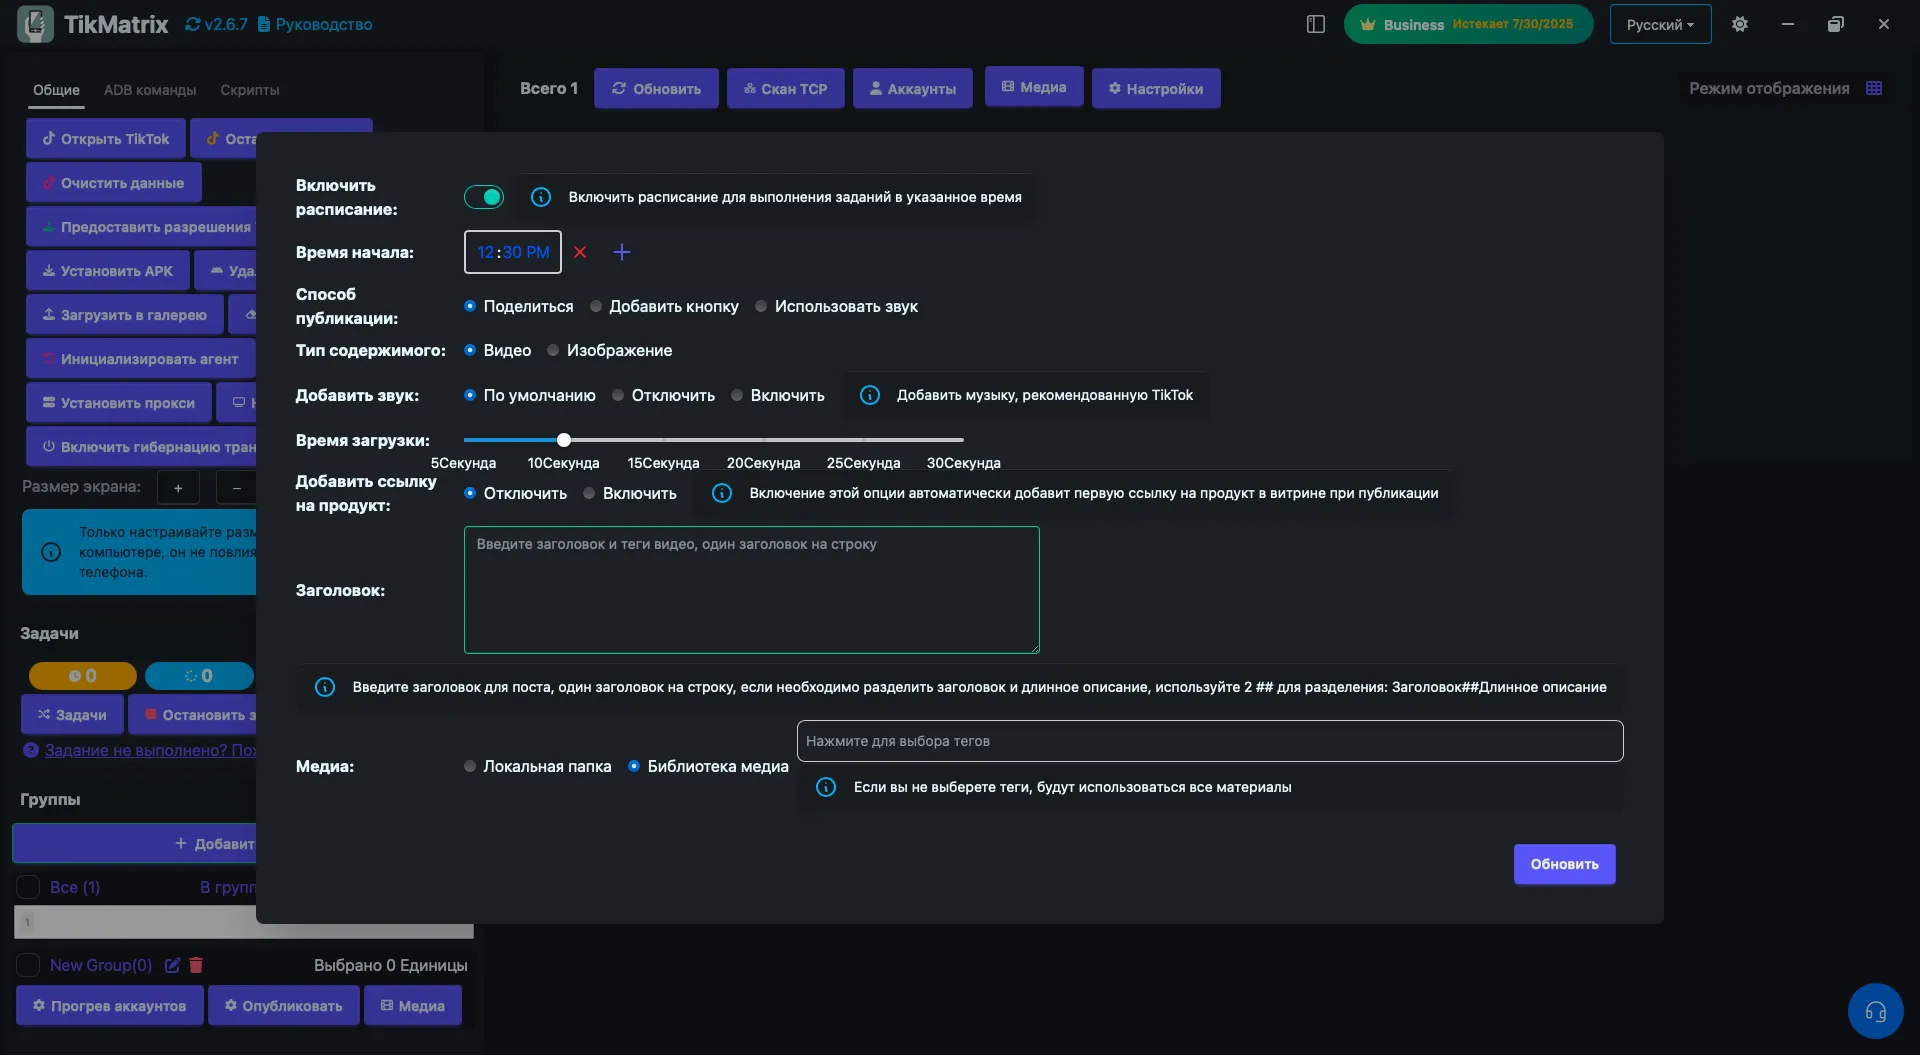Delete New Group with trash icon
This screenshot has height=1055, width=1920.
(x=196, y=965)
